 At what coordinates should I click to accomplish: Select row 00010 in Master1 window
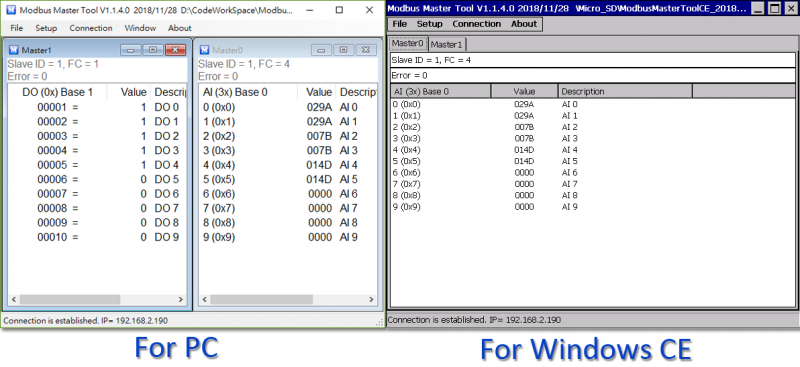97,237
